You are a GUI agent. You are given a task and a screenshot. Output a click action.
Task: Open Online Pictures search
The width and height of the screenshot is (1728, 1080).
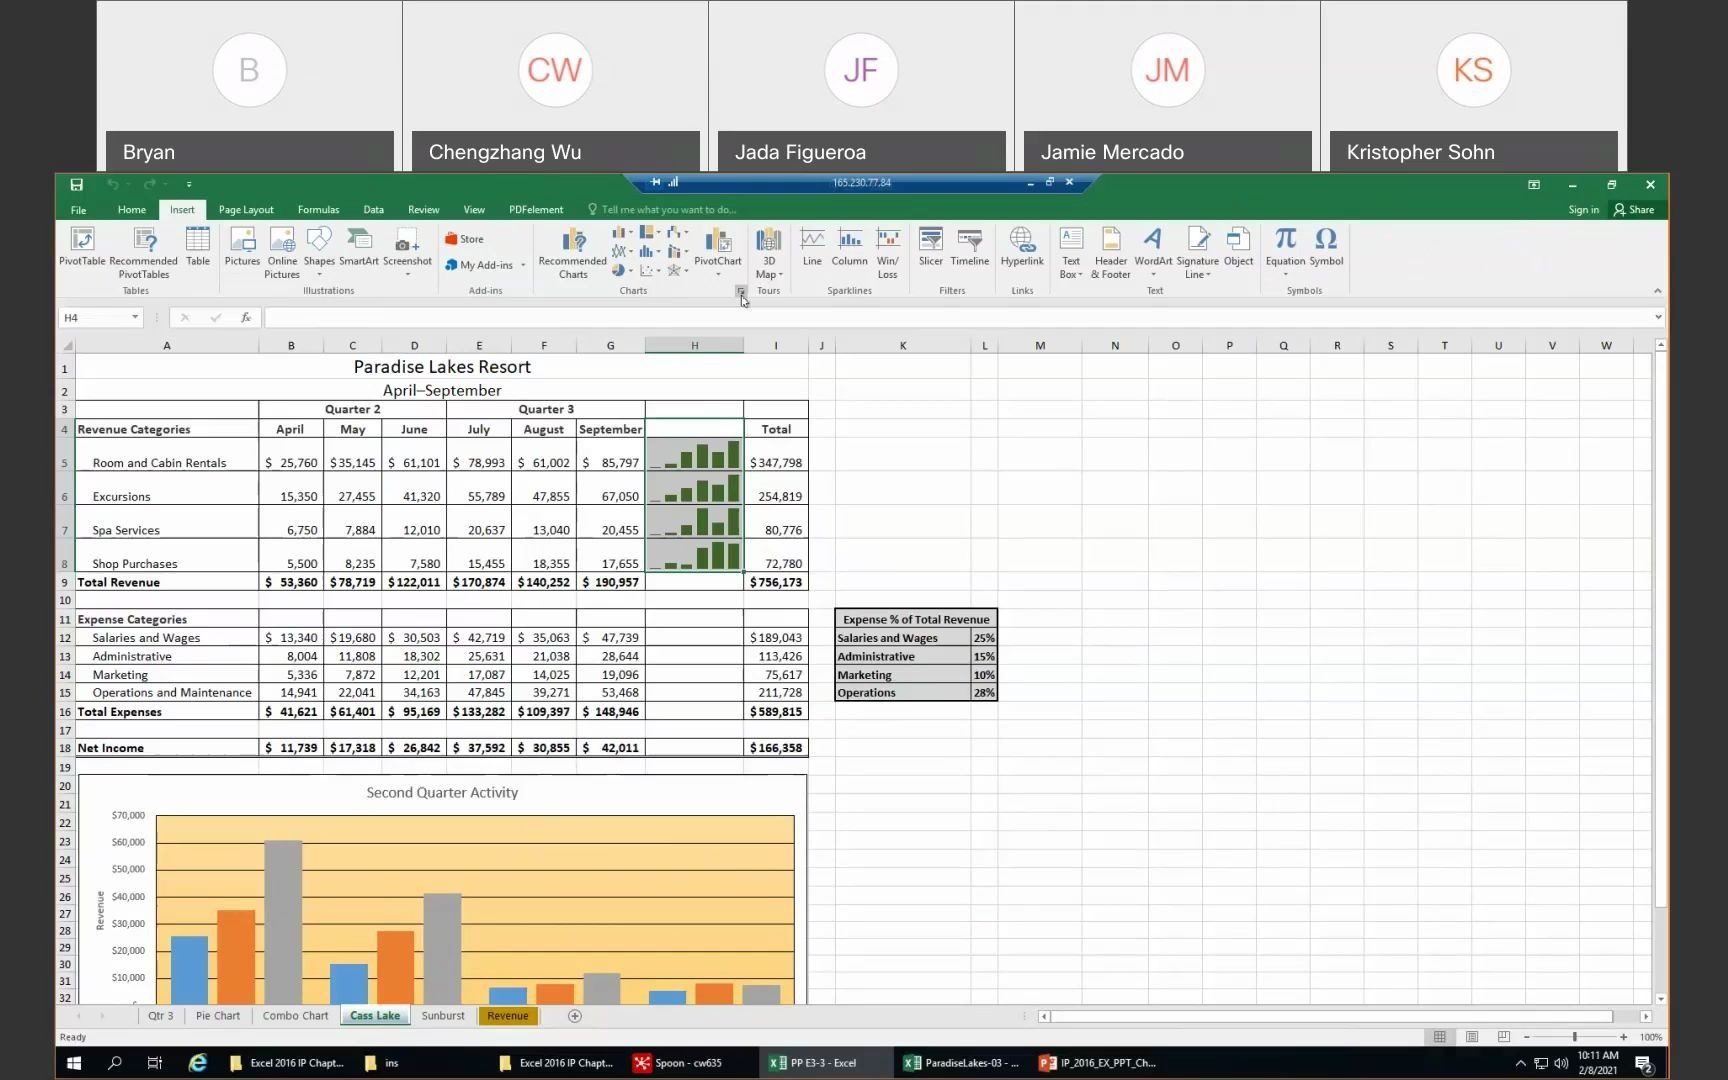click(282, 253)
